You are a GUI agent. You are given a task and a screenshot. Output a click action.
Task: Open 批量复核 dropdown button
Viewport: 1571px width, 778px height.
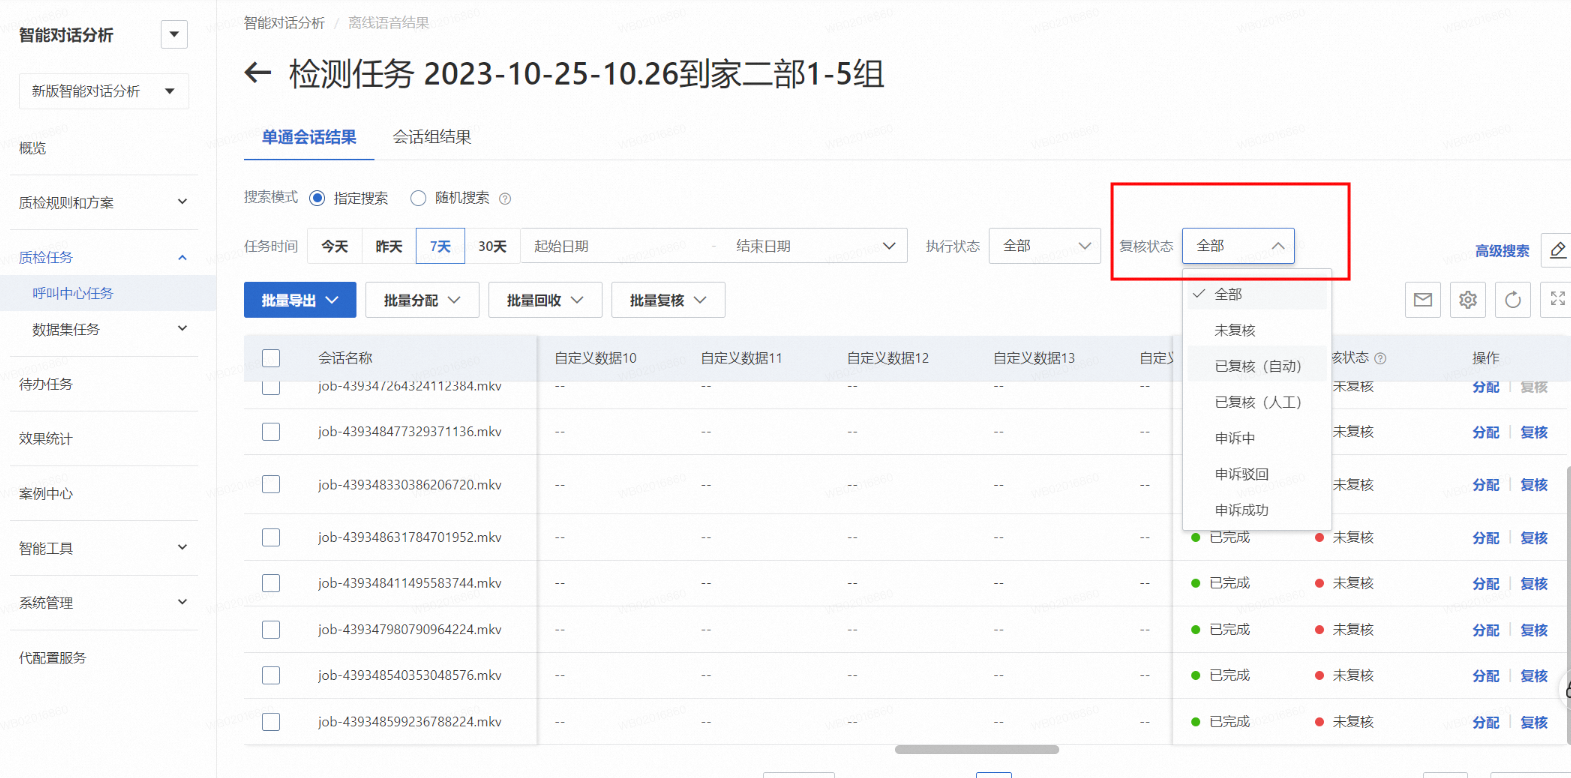668,300
